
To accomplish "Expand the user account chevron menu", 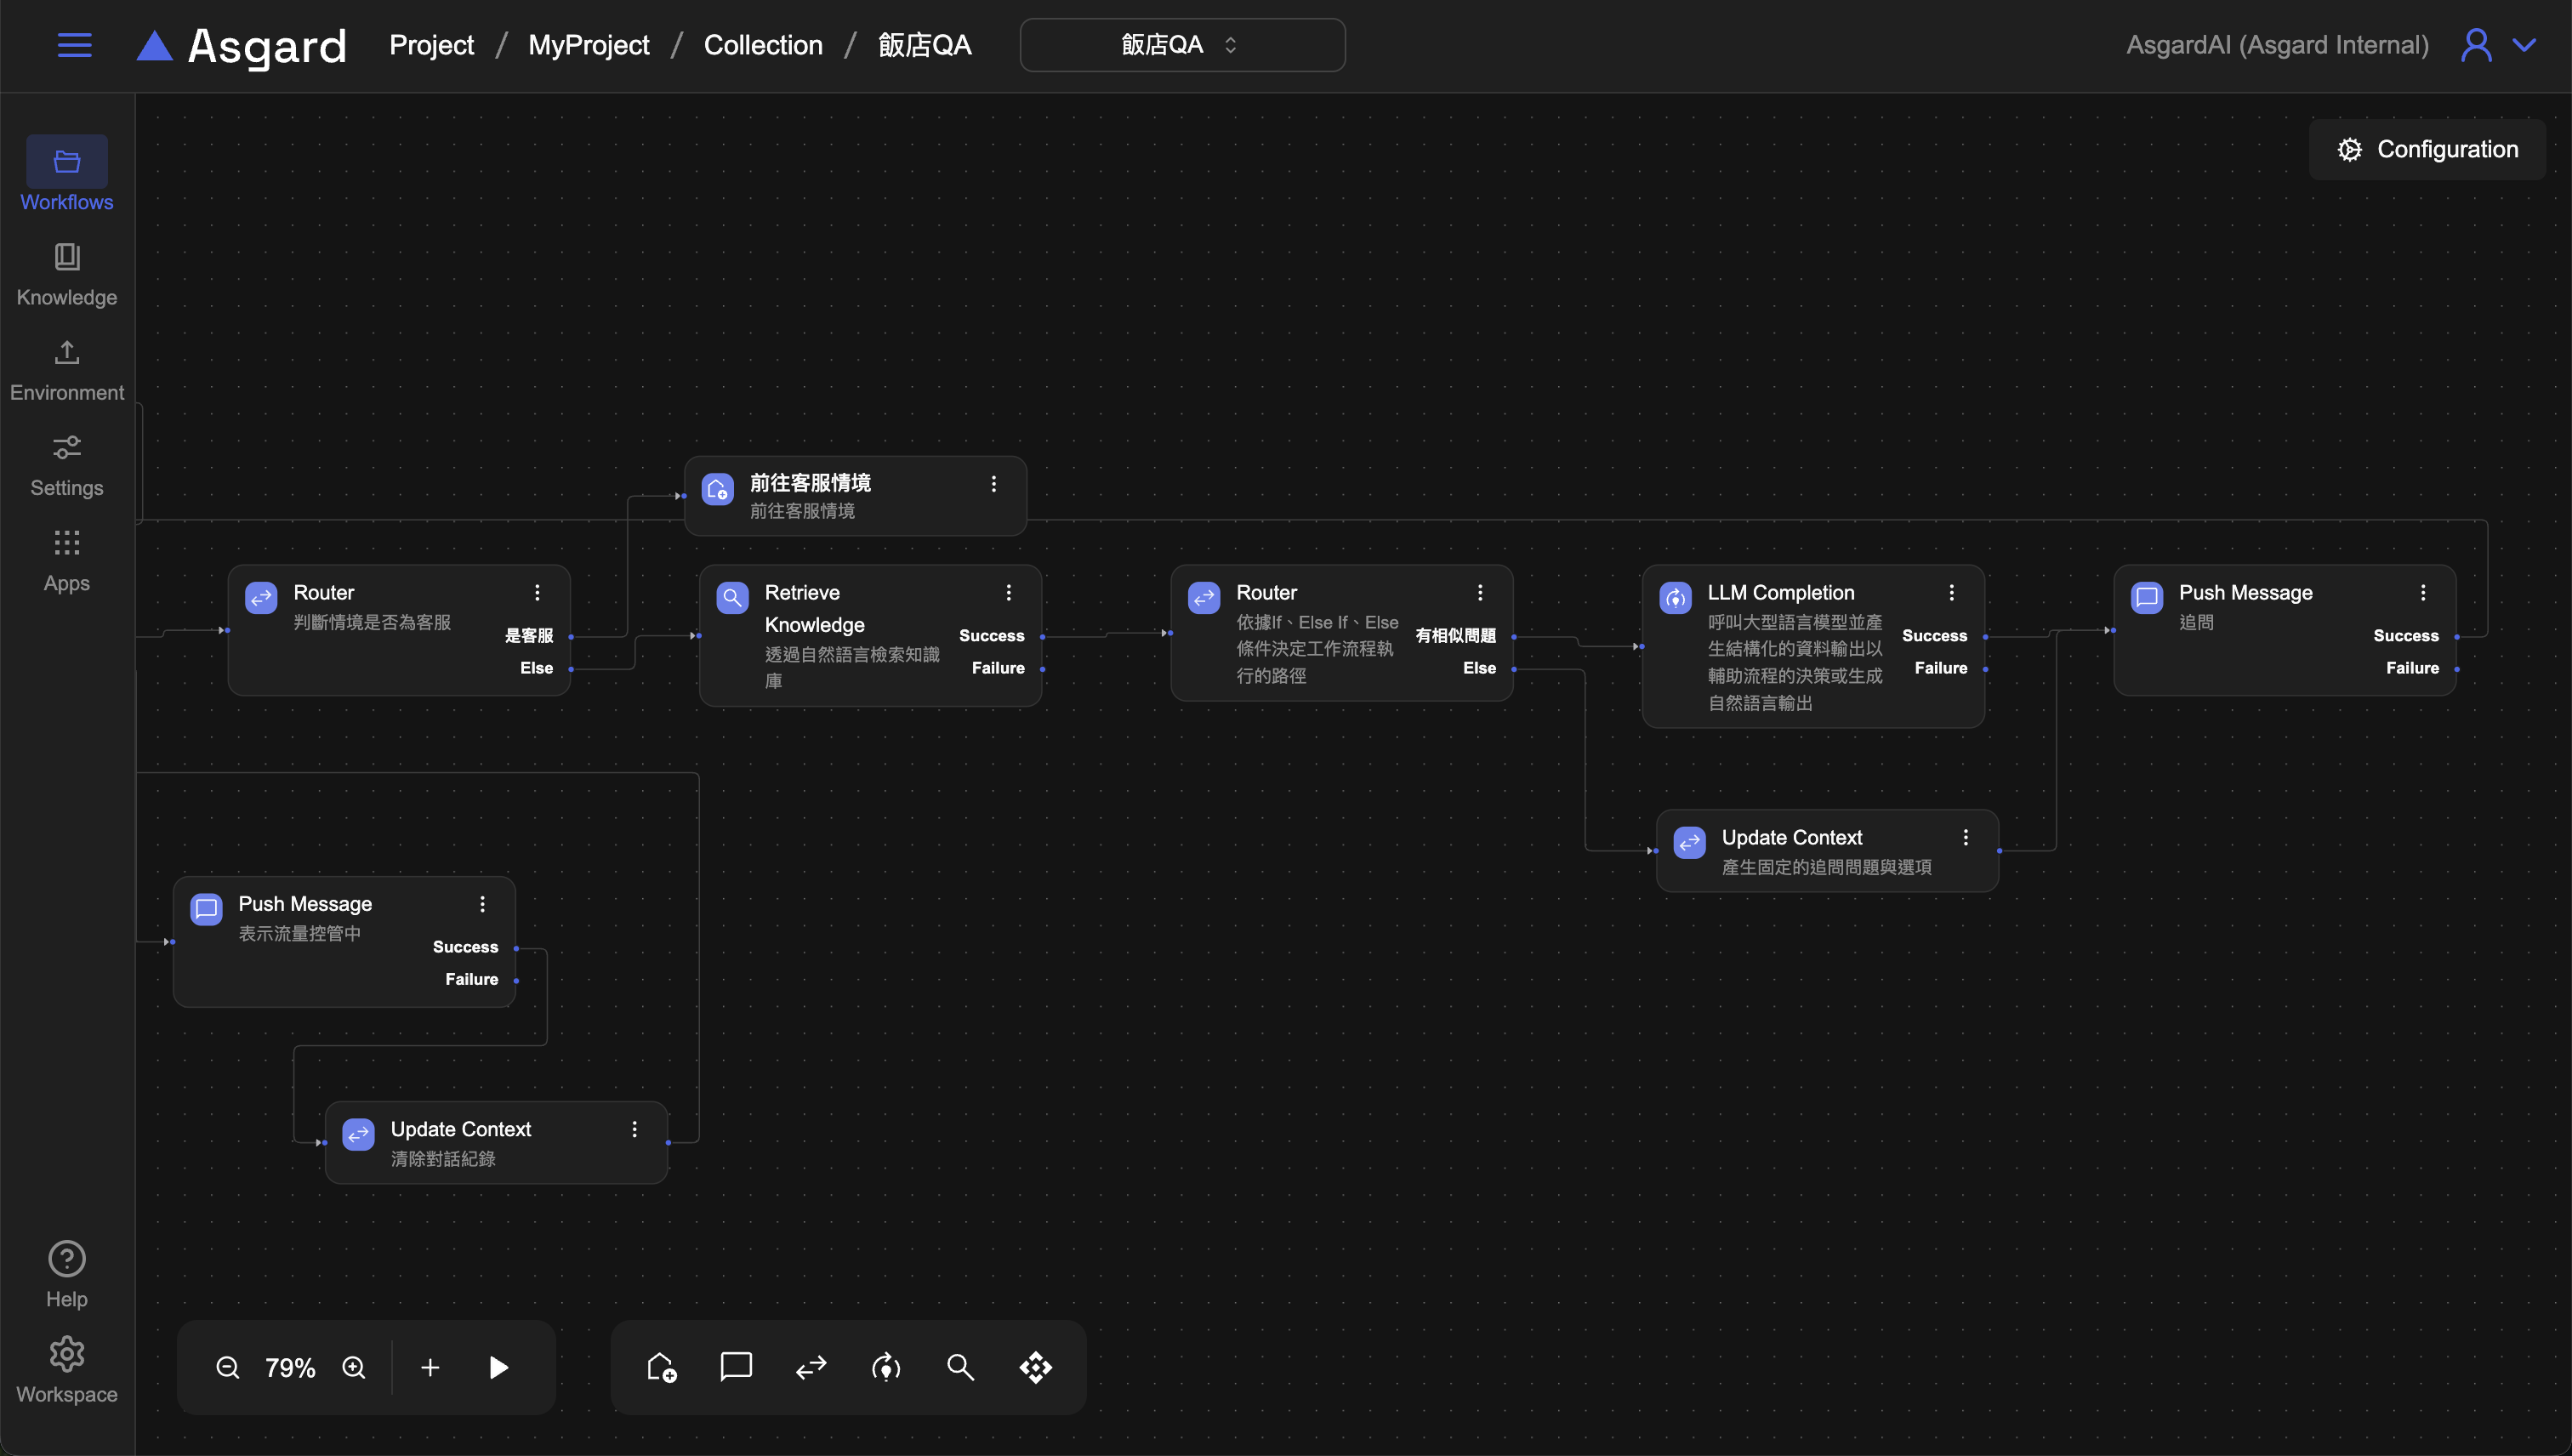I will (x=2524, y=45).
